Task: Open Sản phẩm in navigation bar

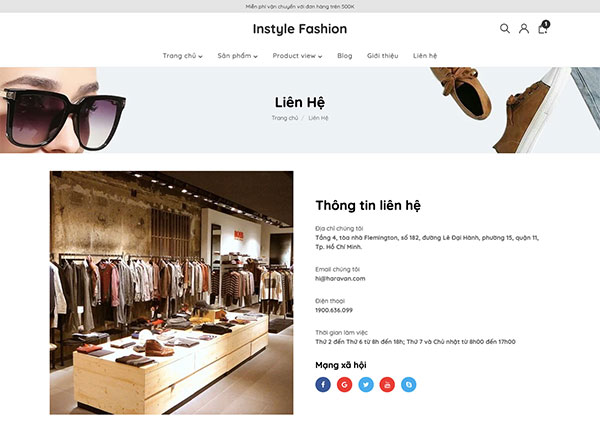Action: pyautogui.click(x=234, y=55)
